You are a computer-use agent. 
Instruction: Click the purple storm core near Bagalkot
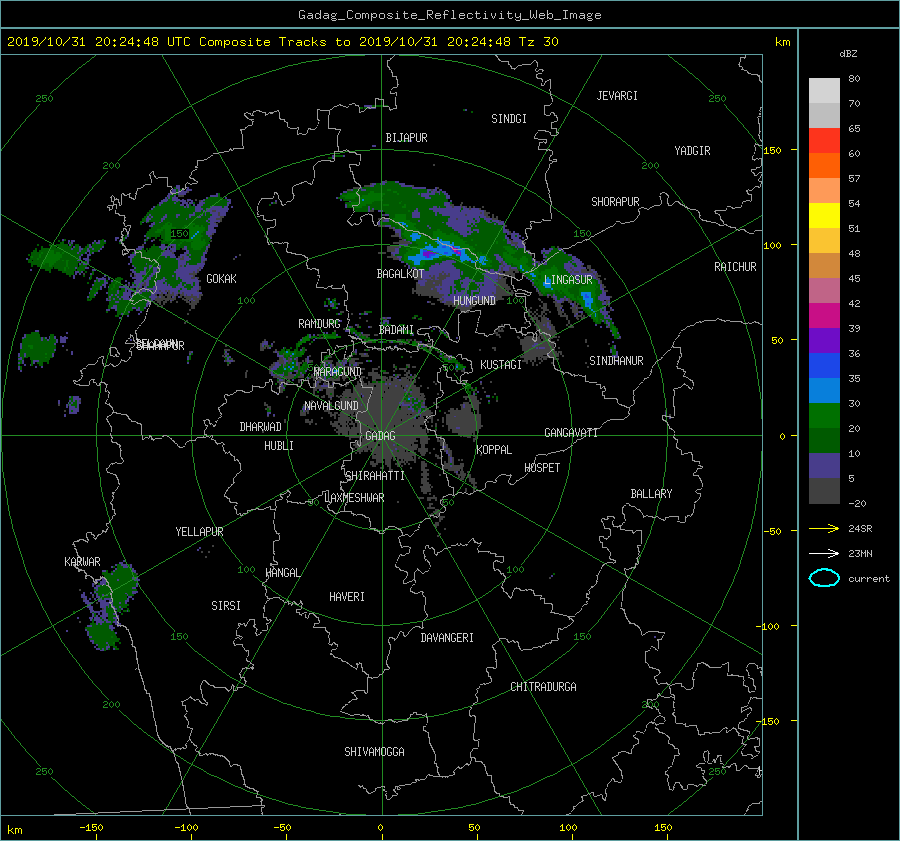429,254
